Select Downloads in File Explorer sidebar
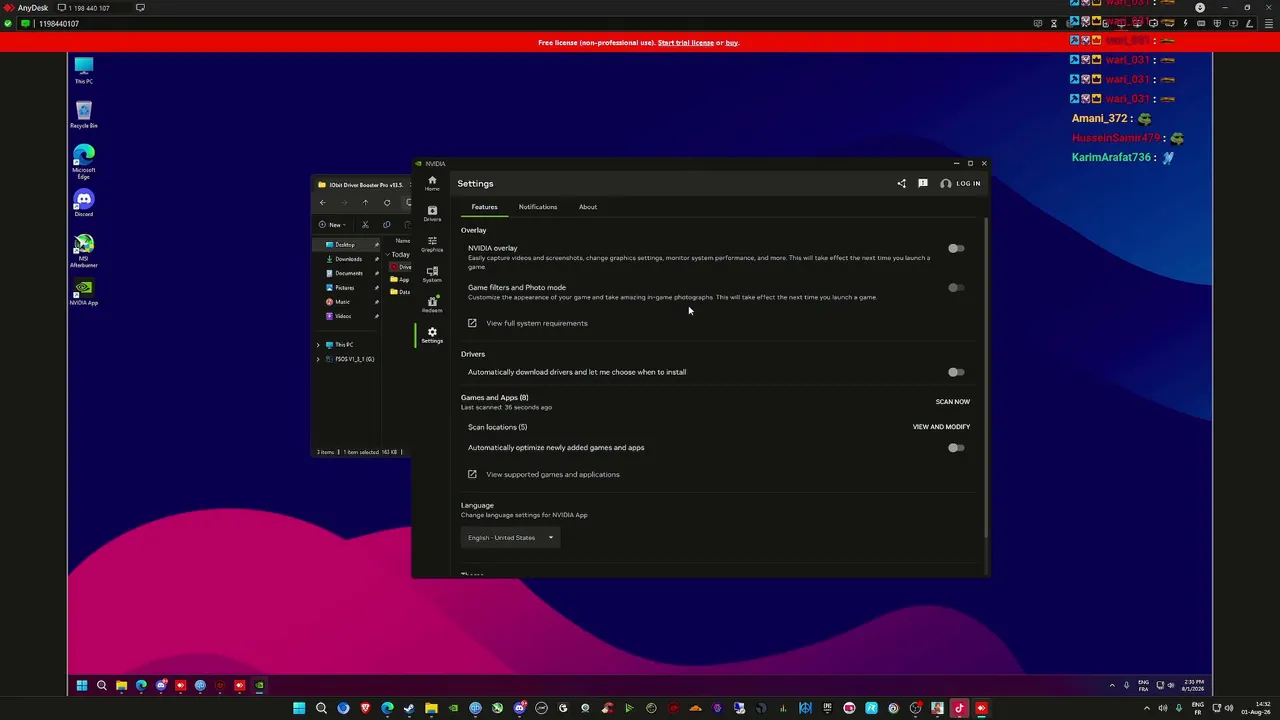Viewport: 1280px width, 720px height. pos(348,259)
